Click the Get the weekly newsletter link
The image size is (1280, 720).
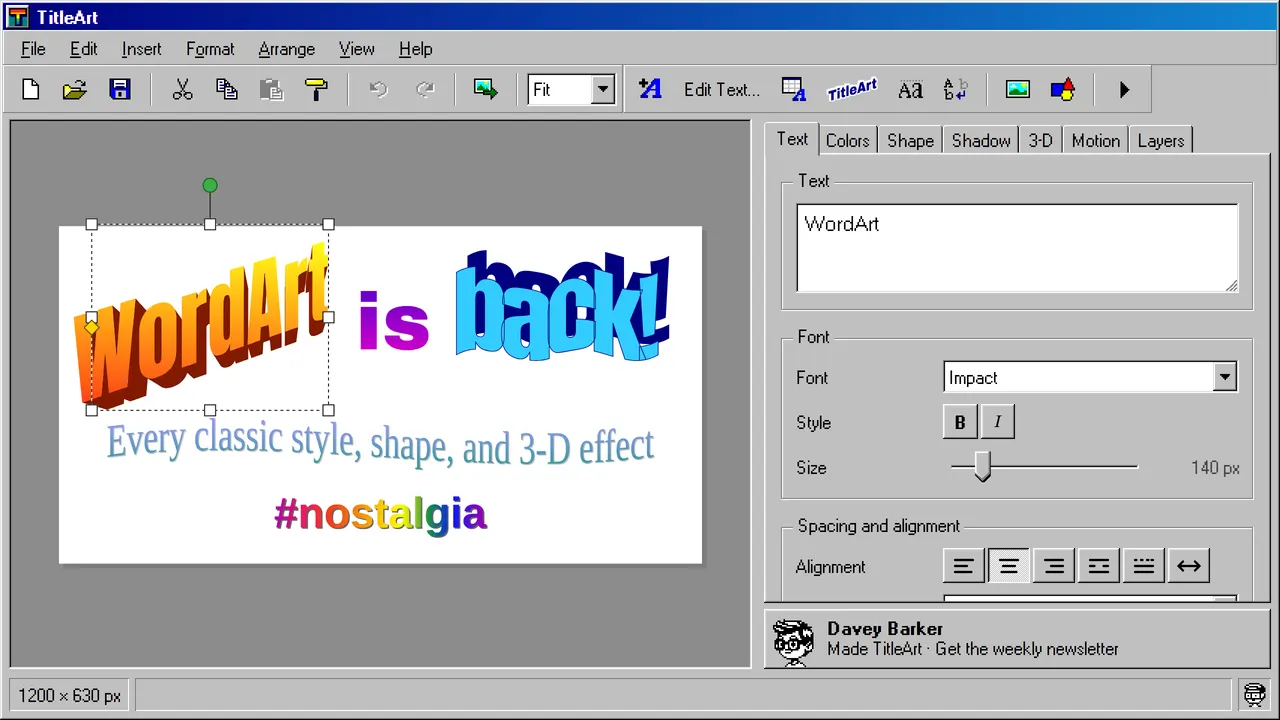coord(1027,649)
